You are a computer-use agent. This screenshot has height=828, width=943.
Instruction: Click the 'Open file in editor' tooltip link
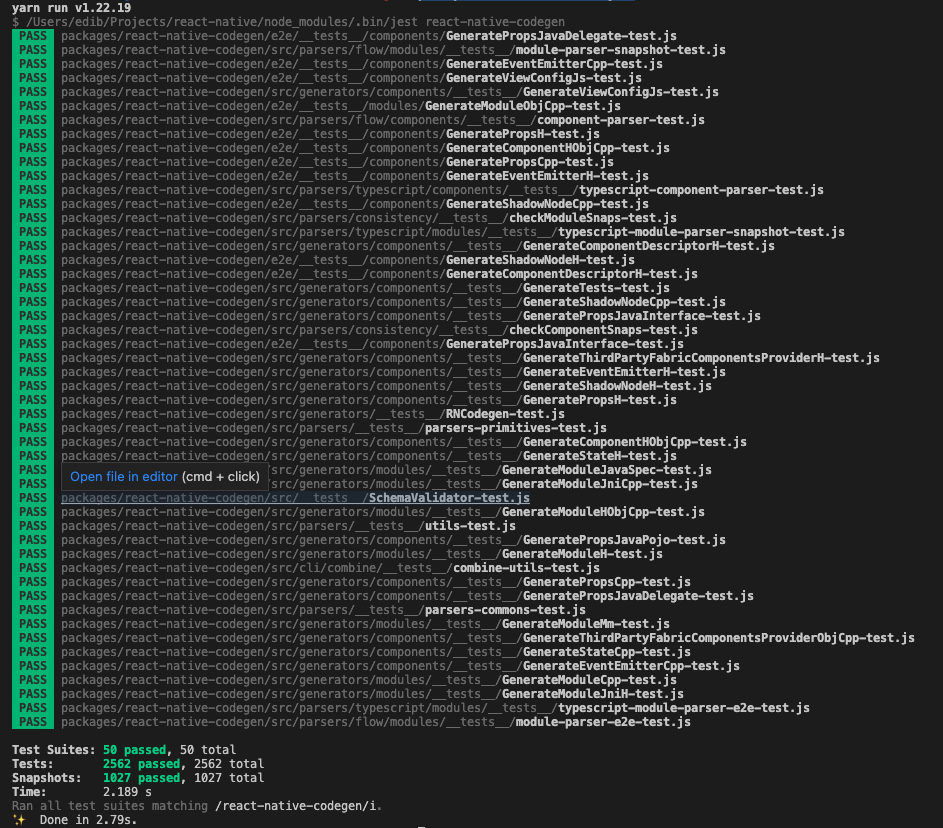(x=124, y=477)
